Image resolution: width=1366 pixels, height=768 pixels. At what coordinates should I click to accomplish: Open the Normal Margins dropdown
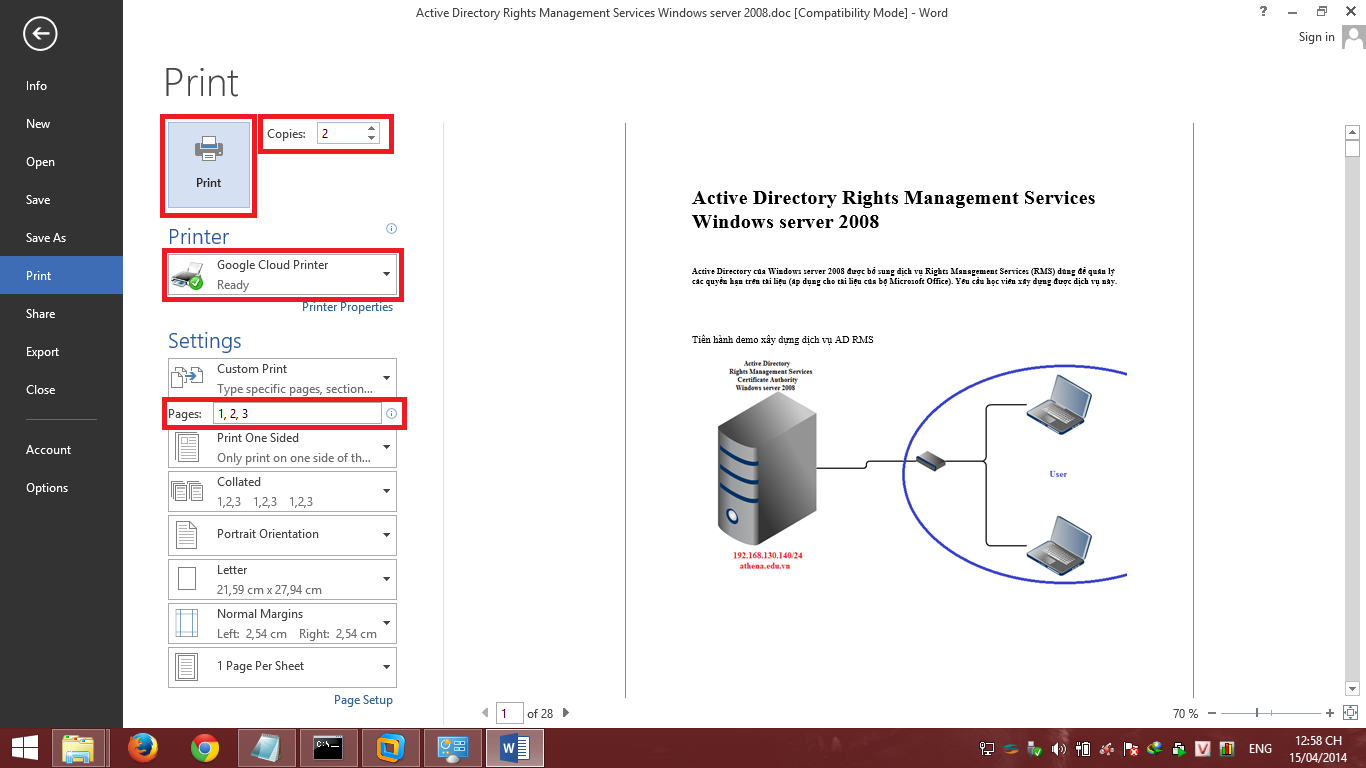tap(283, 623)
